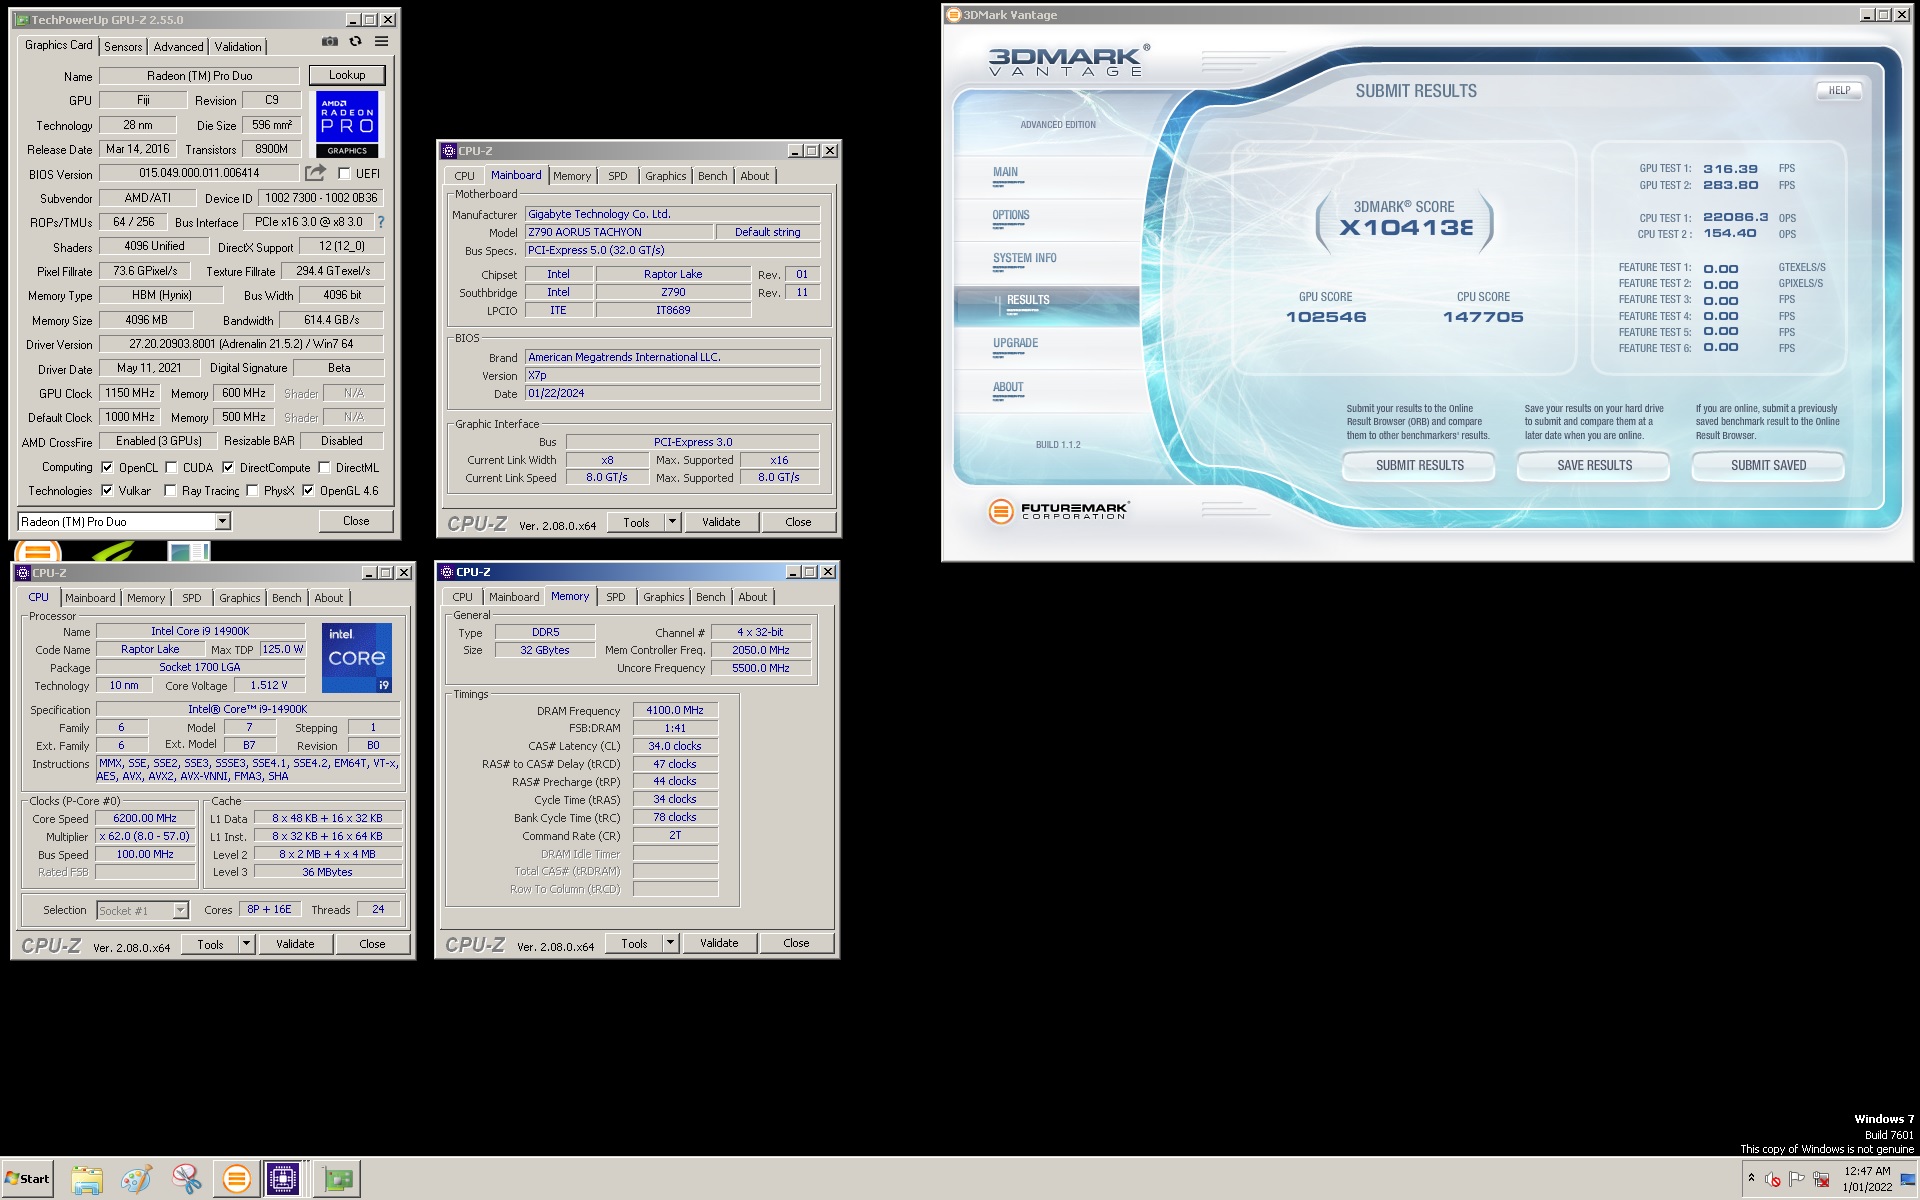Click Save Results button in 3DMark

pos(1594,466)
